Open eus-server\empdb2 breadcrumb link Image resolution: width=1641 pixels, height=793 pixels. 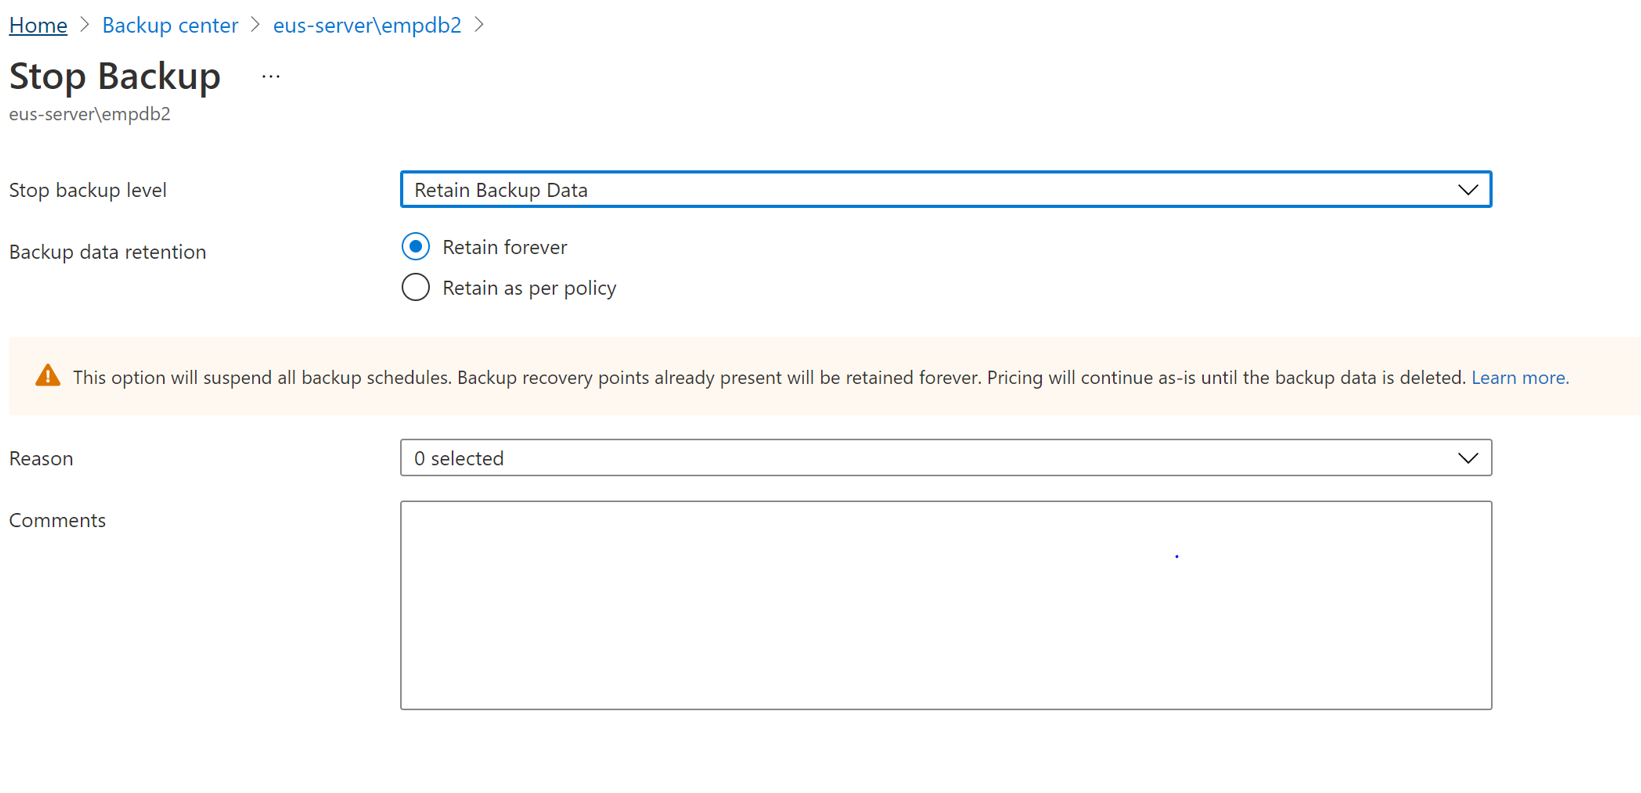[367, 25]
